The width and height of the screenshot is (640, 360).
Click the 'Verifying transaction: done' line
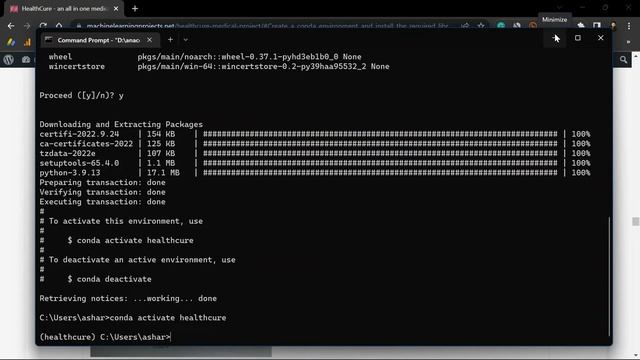(102, 192)
